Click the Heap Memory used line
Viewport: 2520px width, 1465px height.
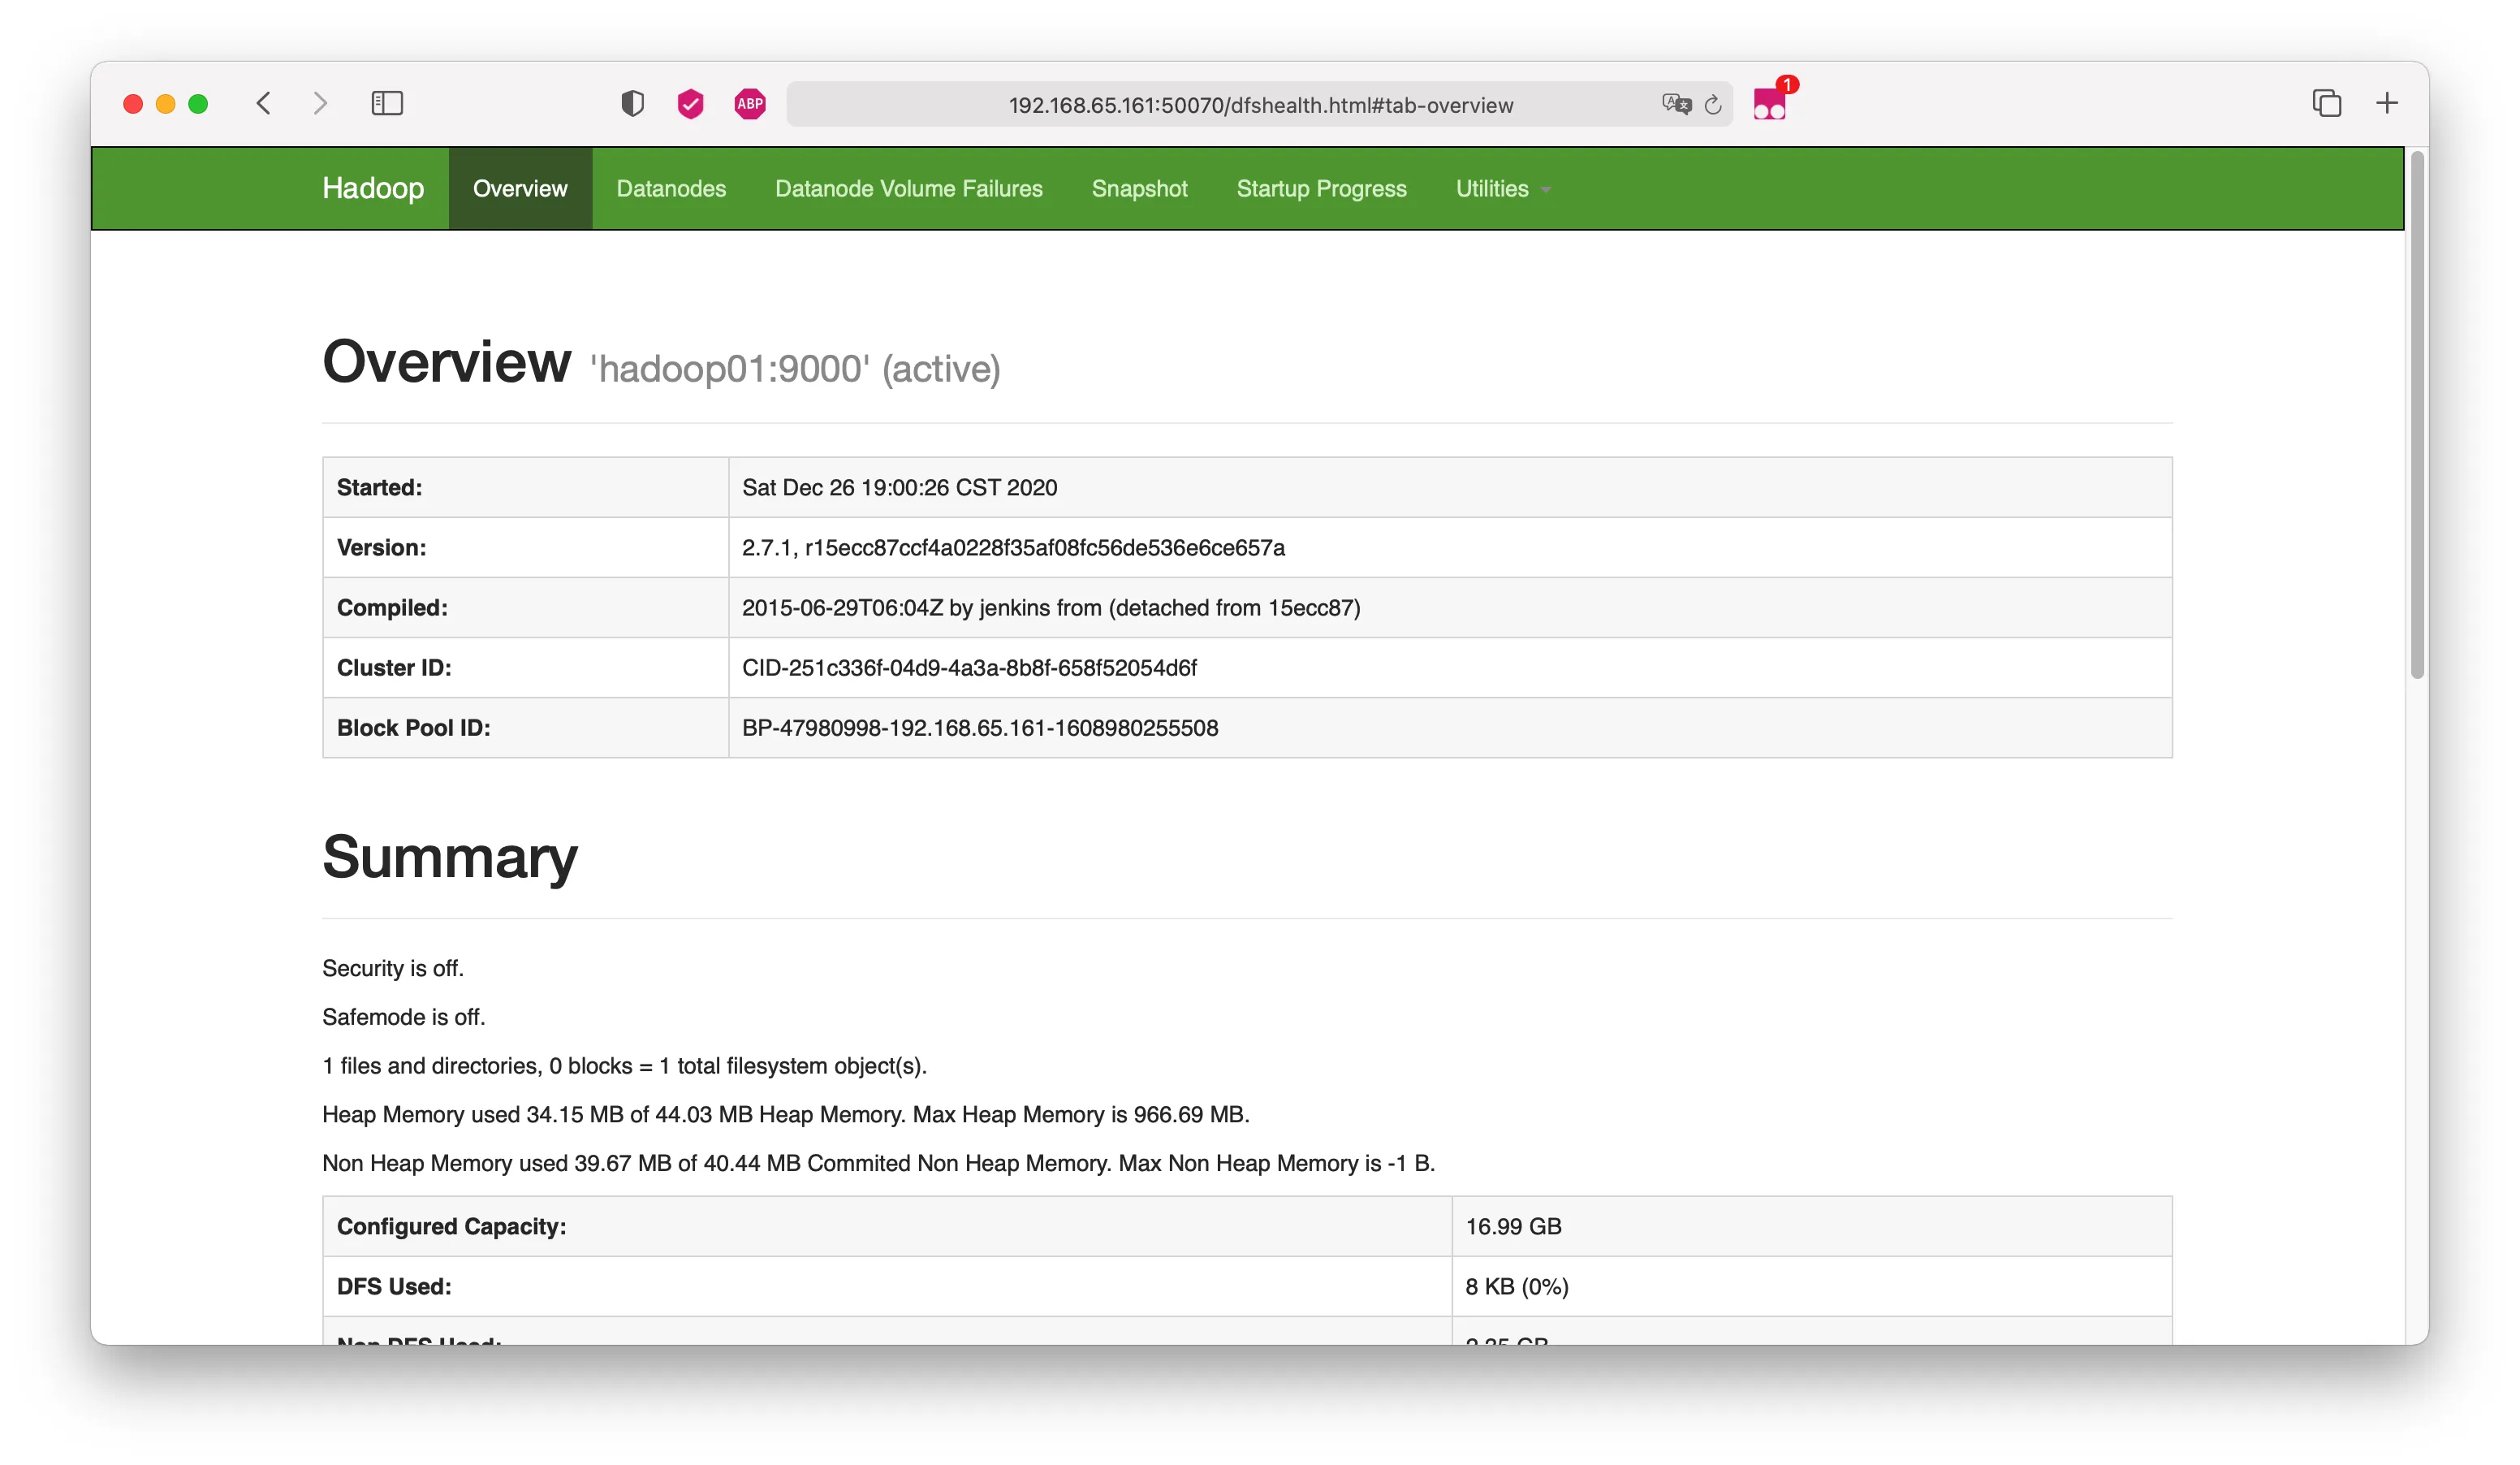pyautogui.click(x=786, y=1114)
